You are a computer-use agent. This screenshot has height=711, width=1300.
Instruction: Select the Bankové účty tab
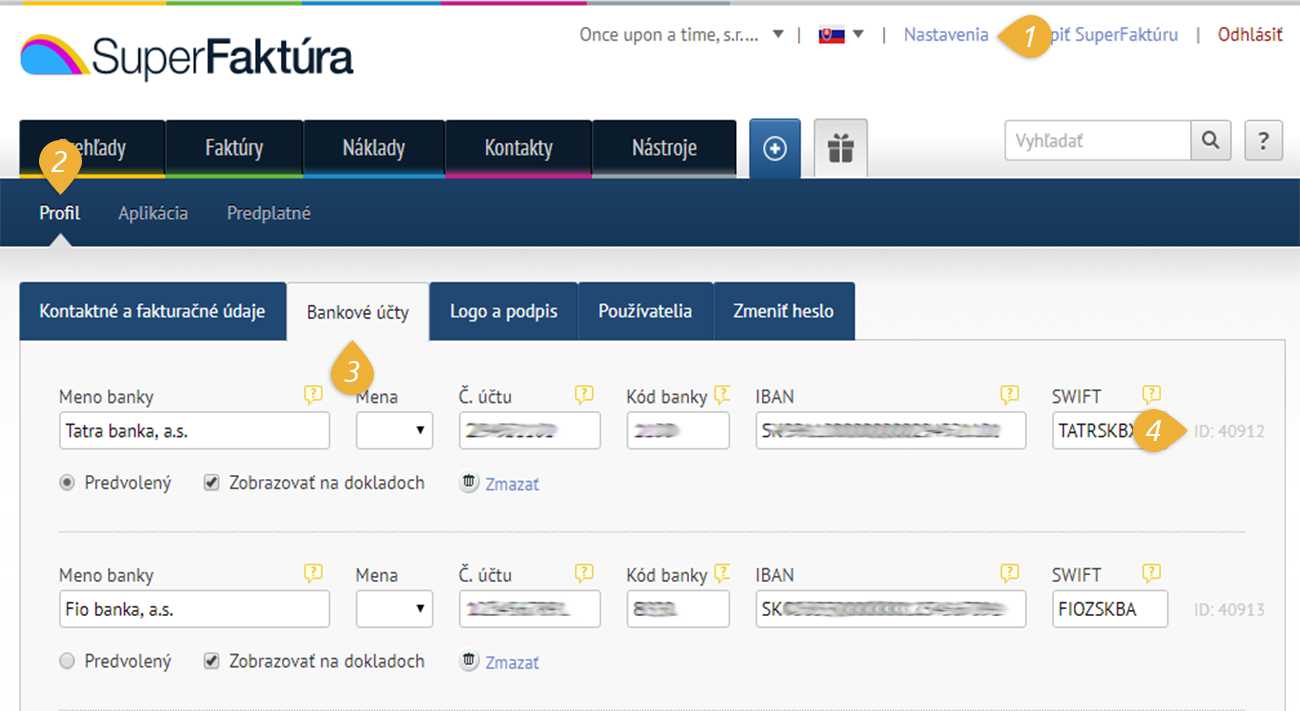[358, 312]
